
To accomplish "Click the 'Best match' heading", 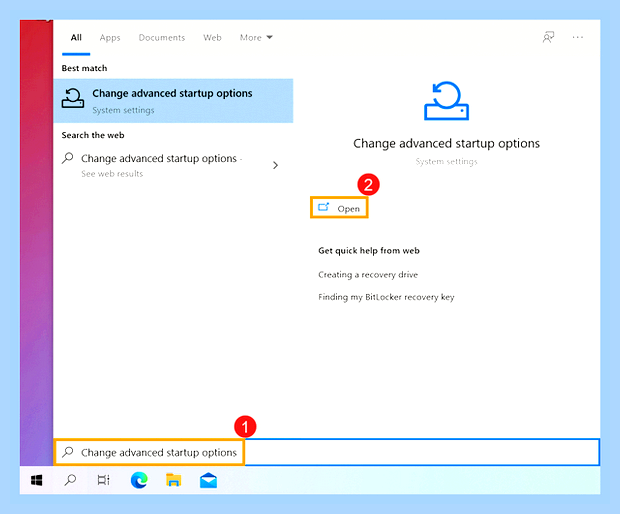I will 84,68.
